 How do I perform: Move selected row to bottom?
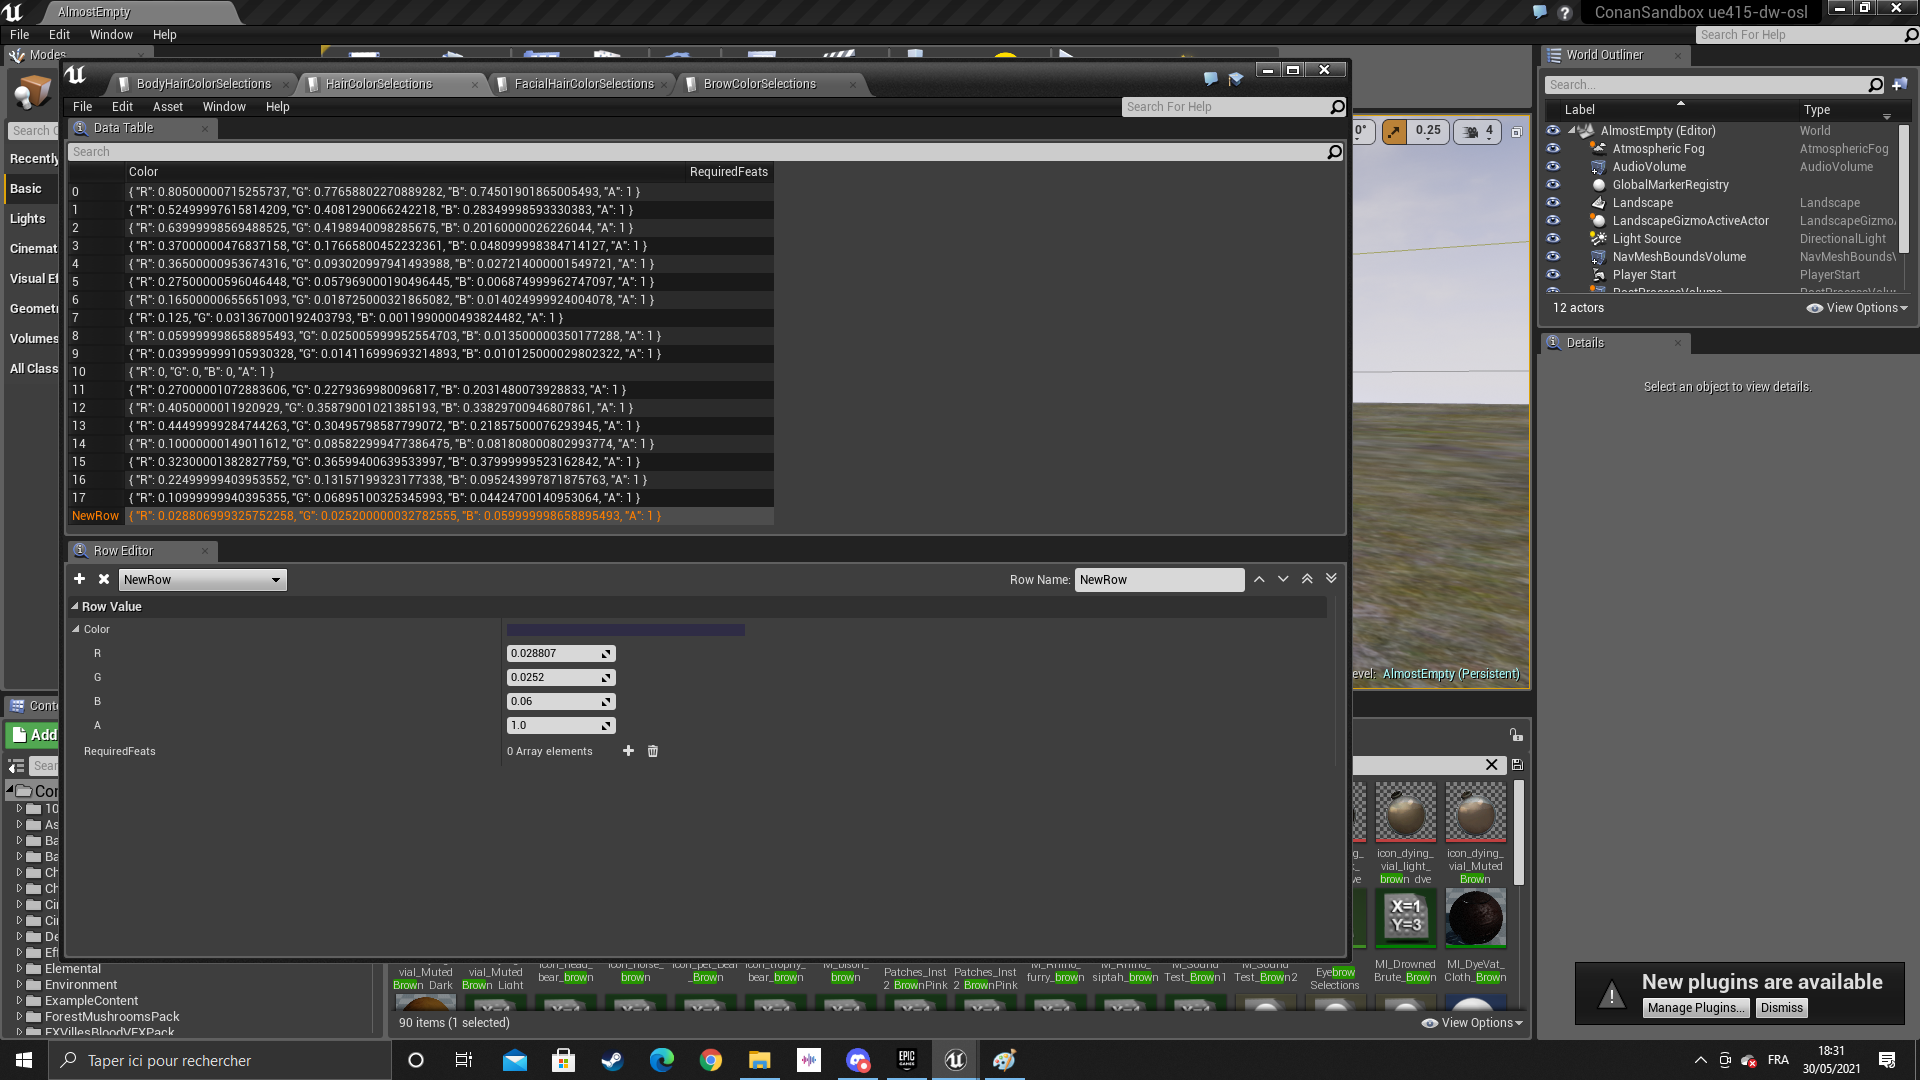[x=1331, y=579]
